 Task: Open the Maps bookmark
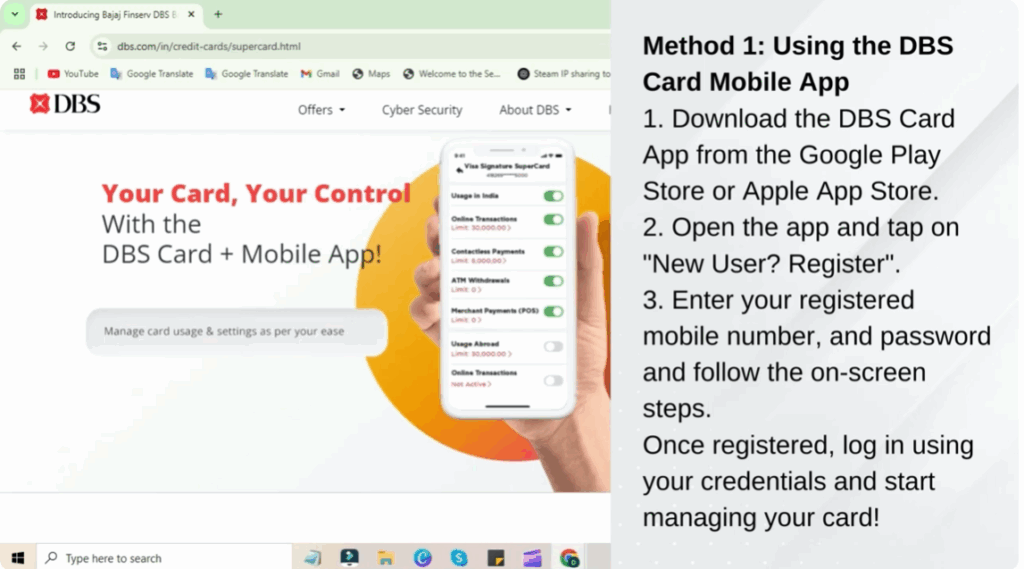pos(371,74)
